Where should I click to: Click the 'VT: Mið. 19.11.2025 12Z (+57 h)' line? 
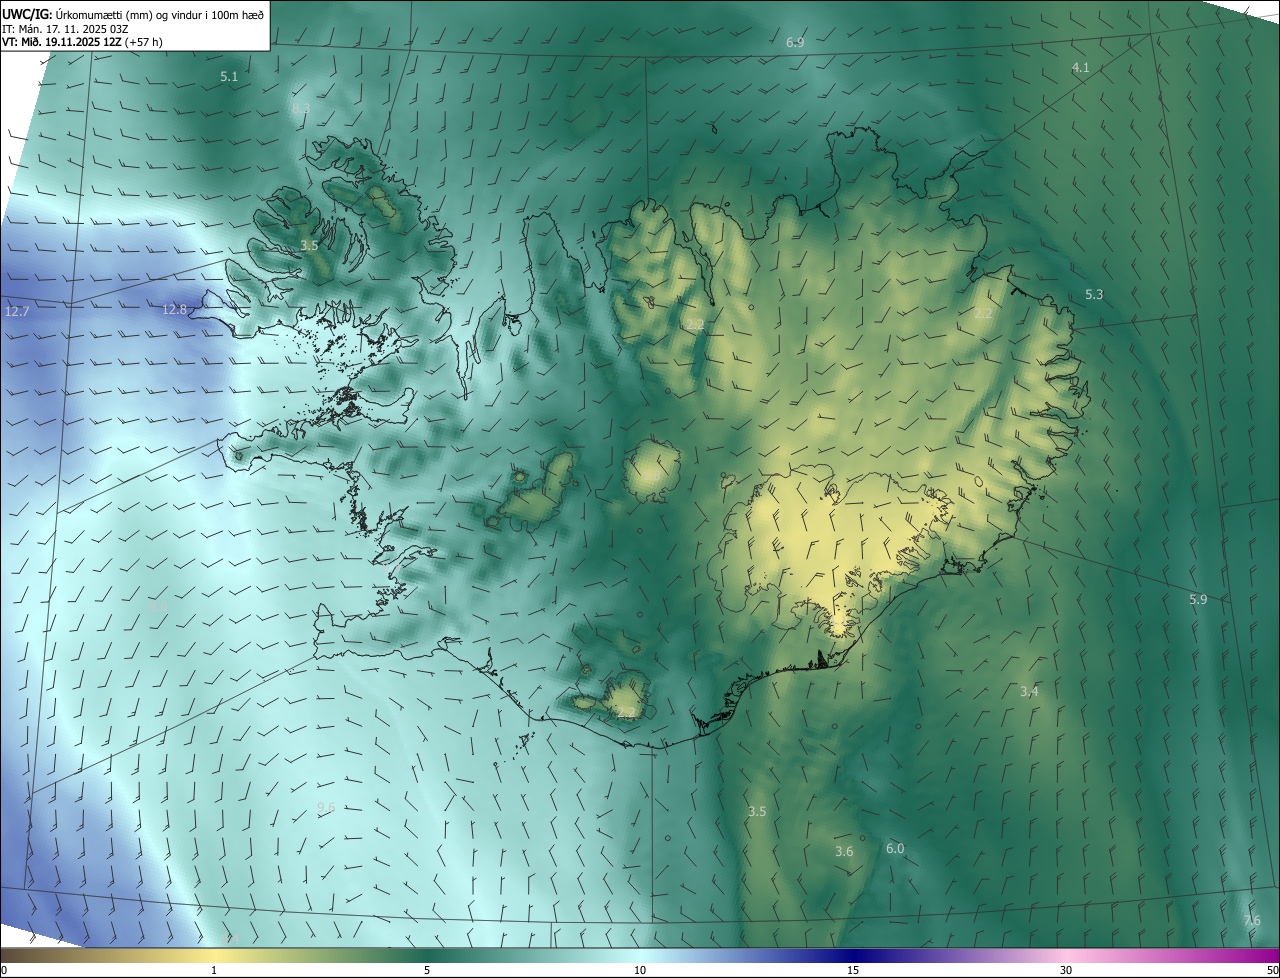tap(80, 43)
